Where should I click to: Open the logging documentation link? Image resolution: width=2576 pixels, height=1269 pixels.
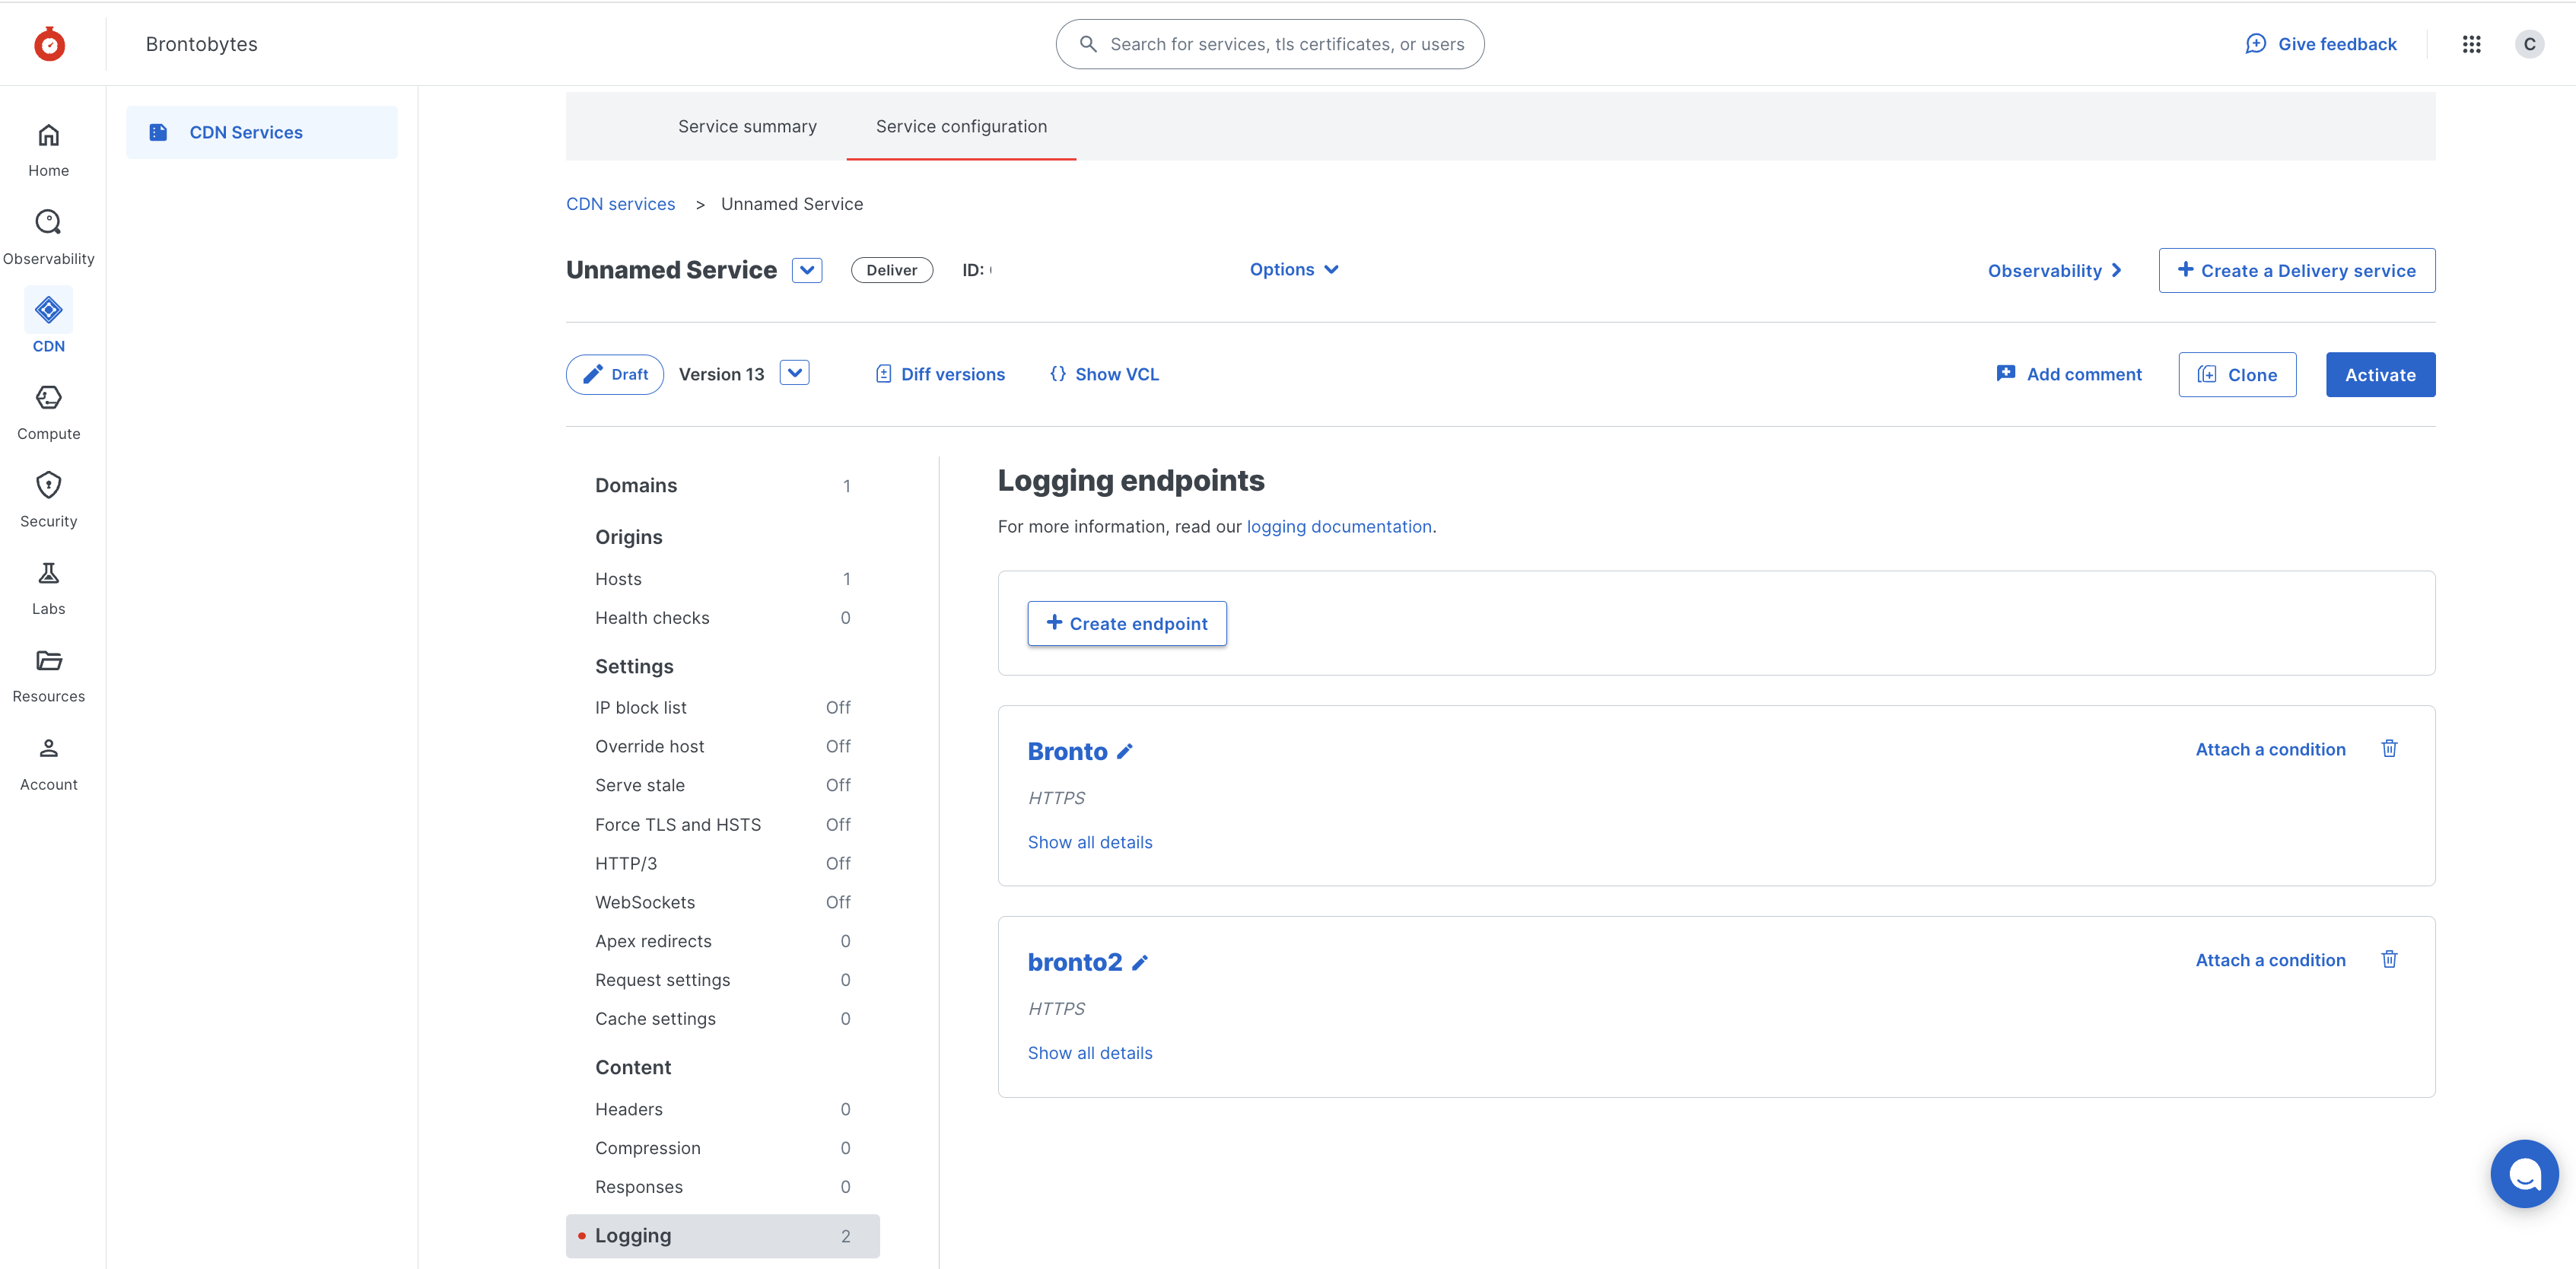1338,527
